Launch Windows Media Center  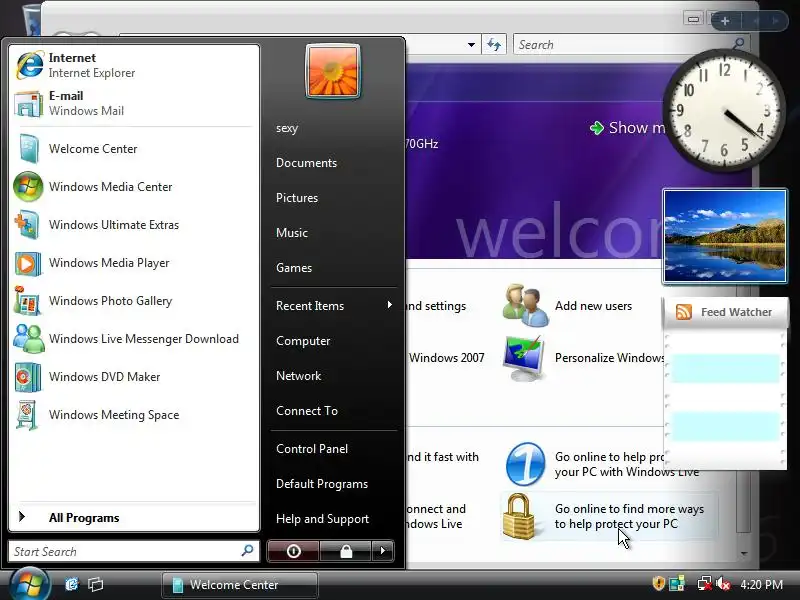click(134, 187)
